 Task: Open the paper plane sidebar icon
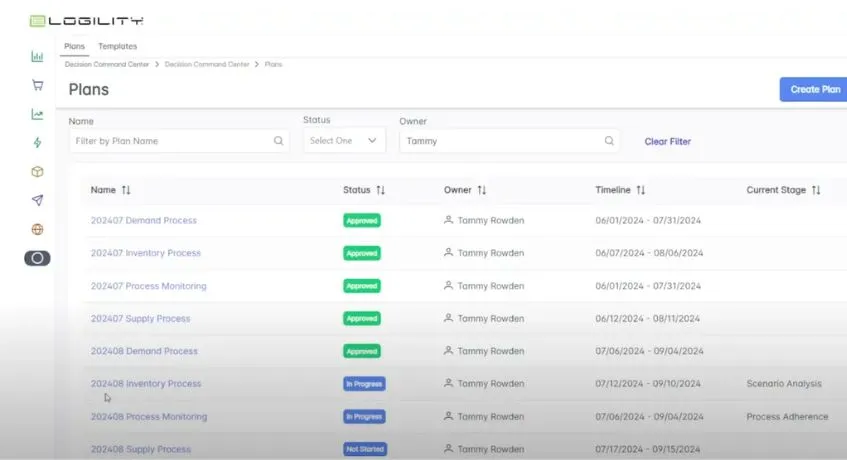[37, 200]
